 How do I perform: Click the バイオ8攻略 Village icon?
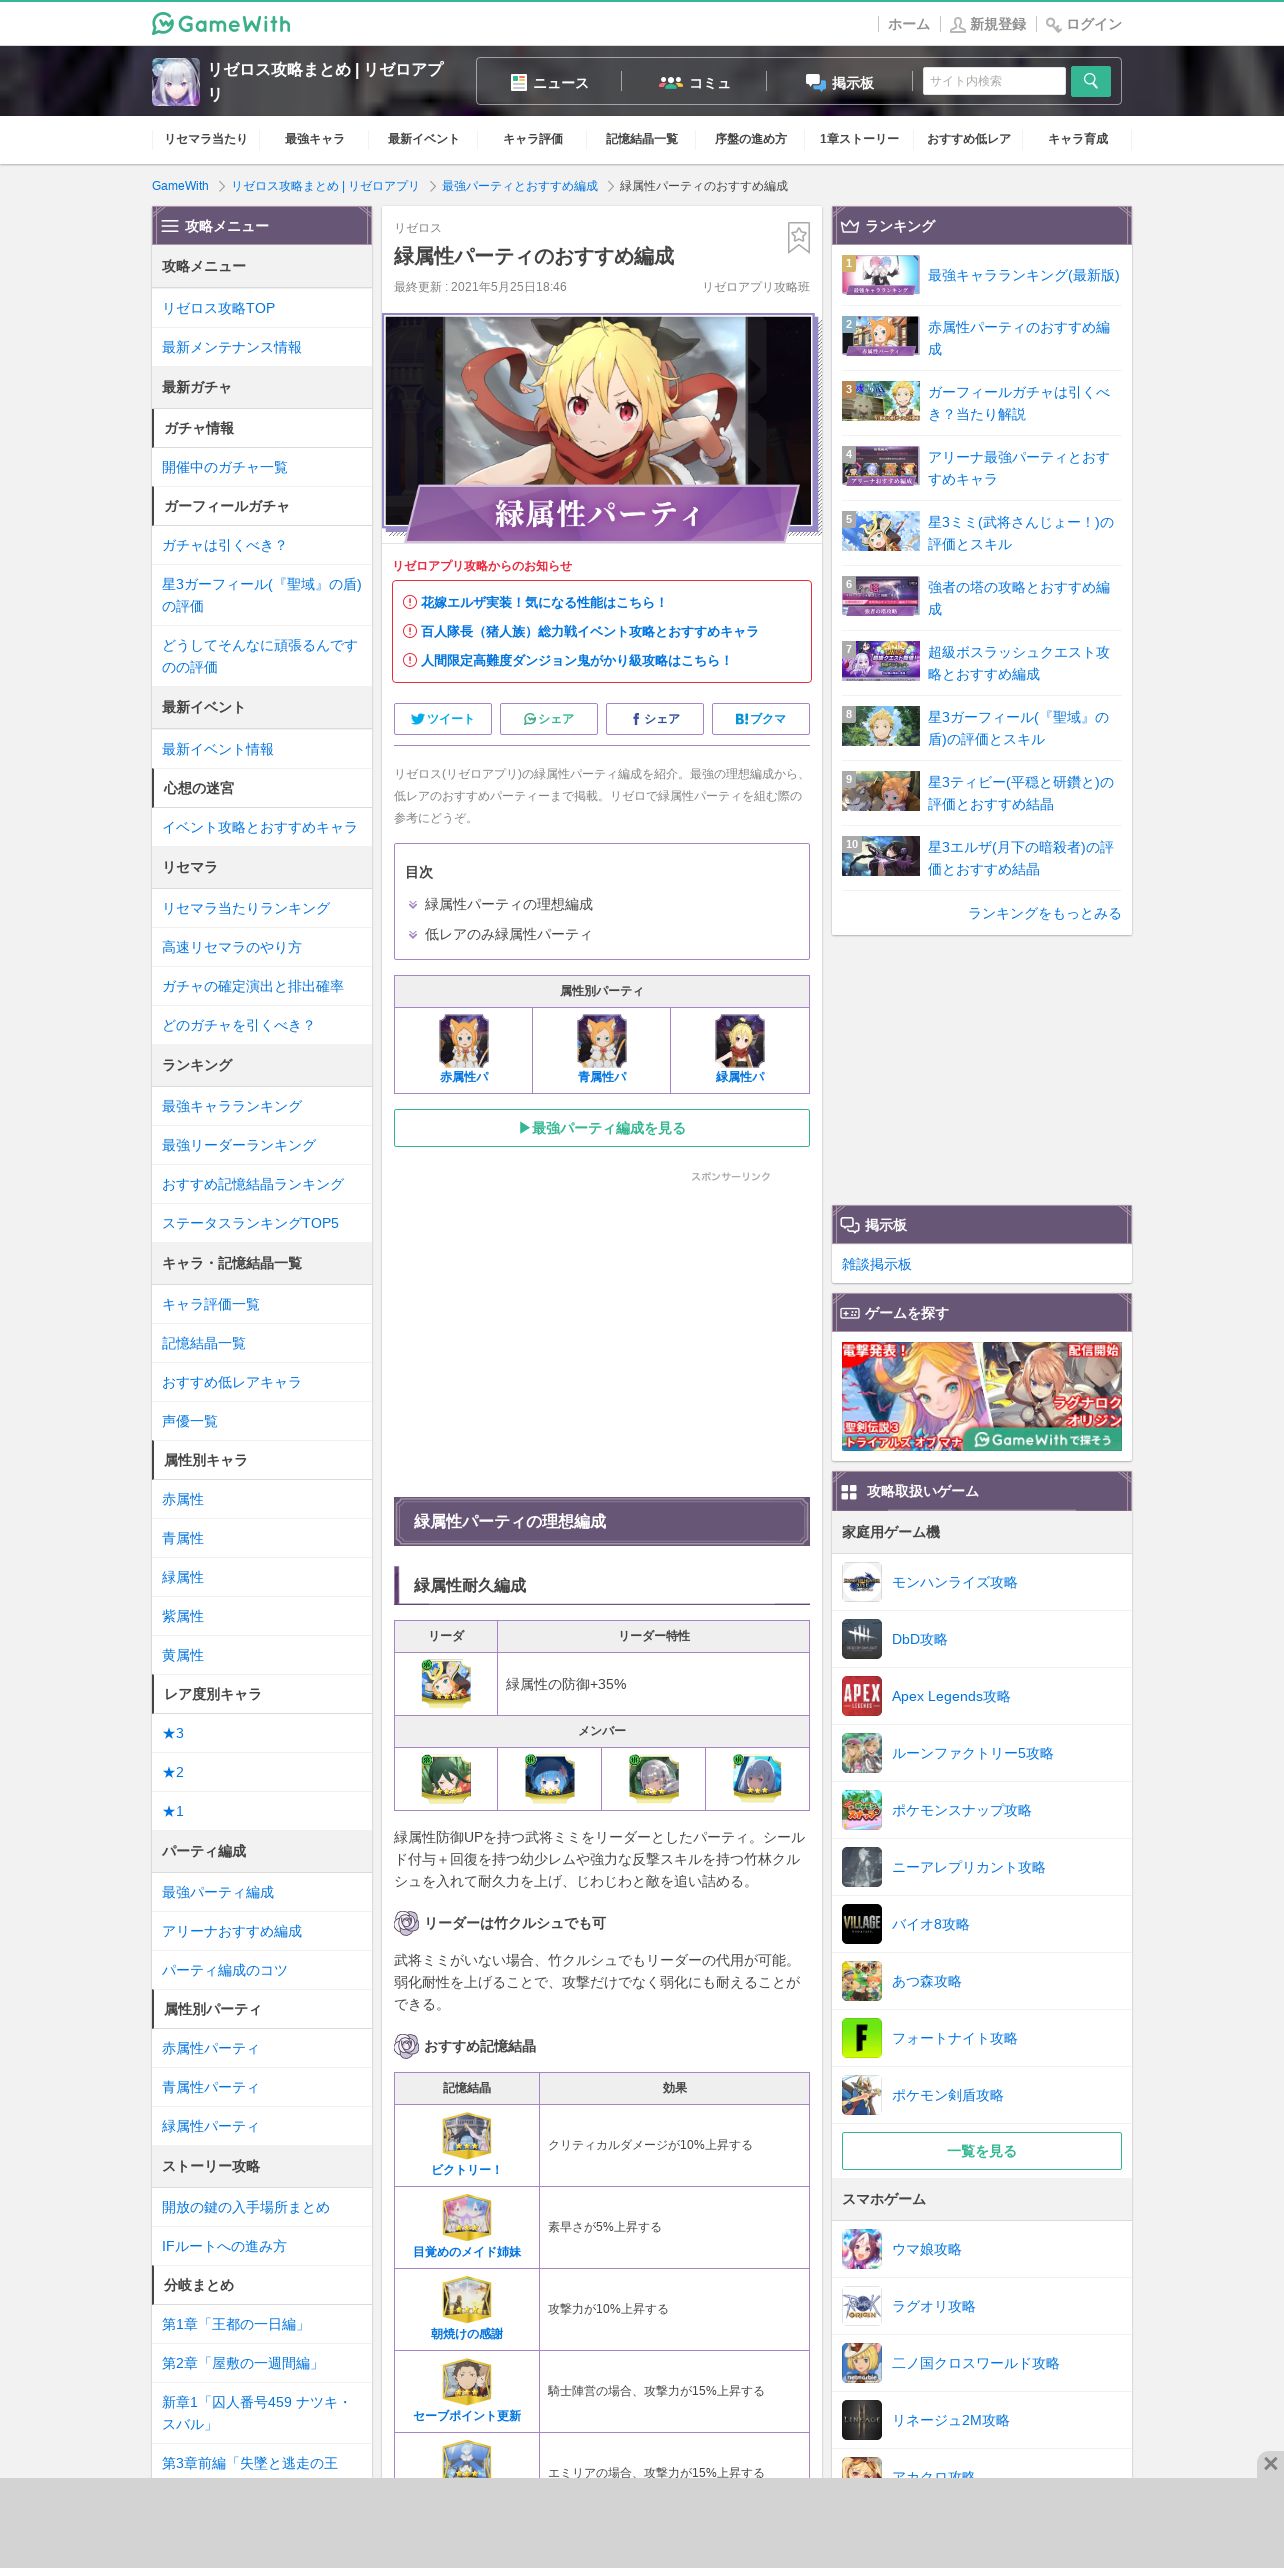(x=862, y=1924)
